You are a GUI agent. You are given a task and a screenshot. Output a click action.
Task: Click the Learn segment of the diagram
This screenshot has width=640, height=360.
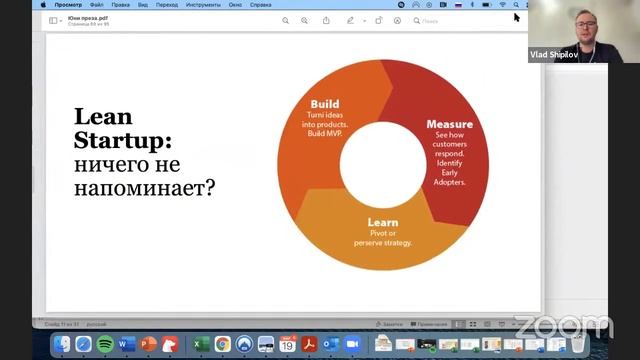[382, 232]
